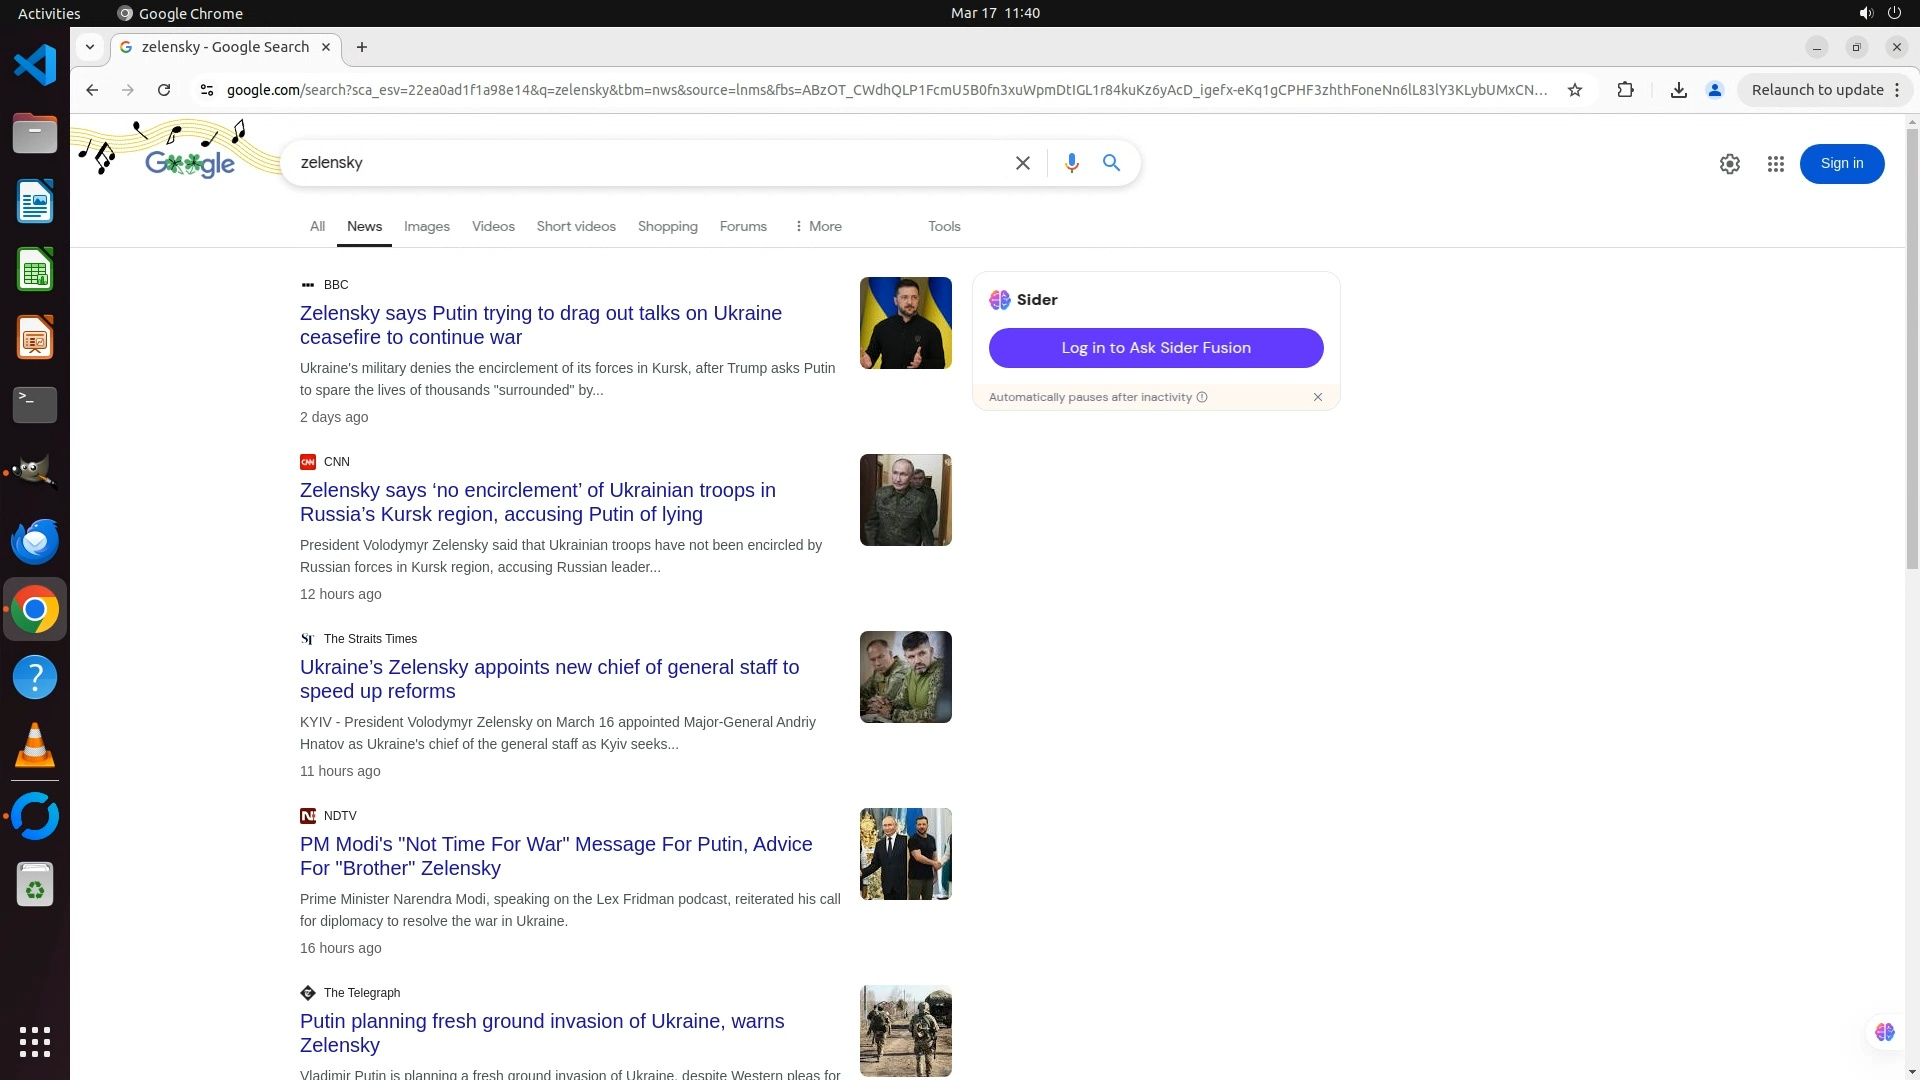Open Chrome extensions puzzle icon
This screenshot has width=1920, height=1080.
pyautogui.click(x=1625, y=90)
